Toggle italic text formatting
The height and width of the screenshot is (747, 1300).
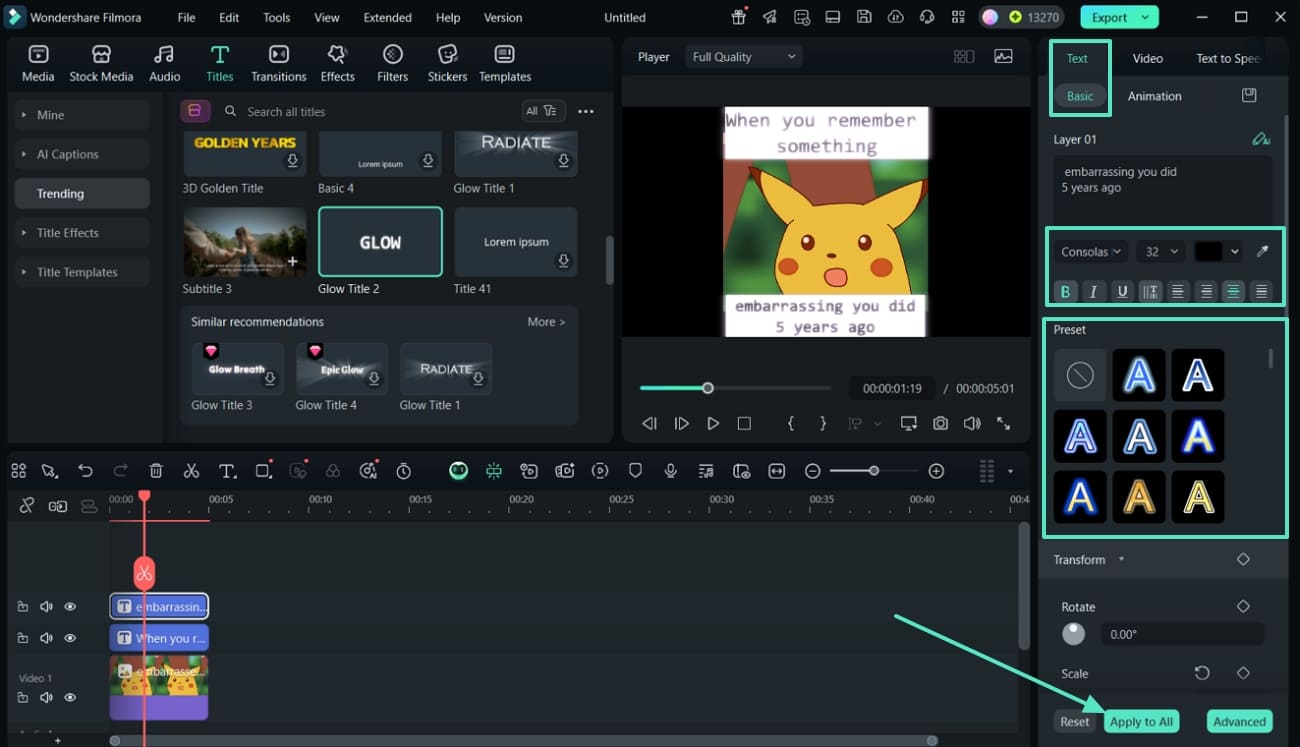(1093, 292)
